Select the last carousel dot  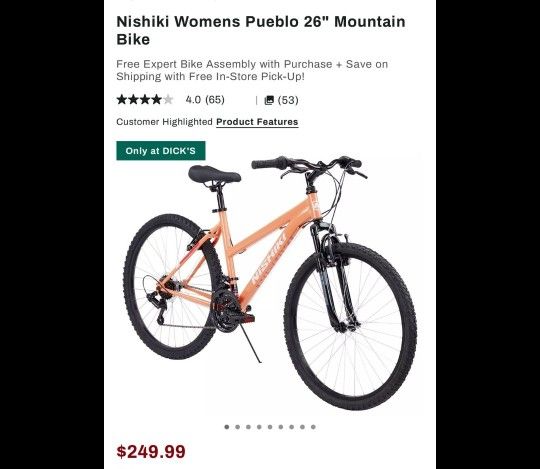coord(313,427)
